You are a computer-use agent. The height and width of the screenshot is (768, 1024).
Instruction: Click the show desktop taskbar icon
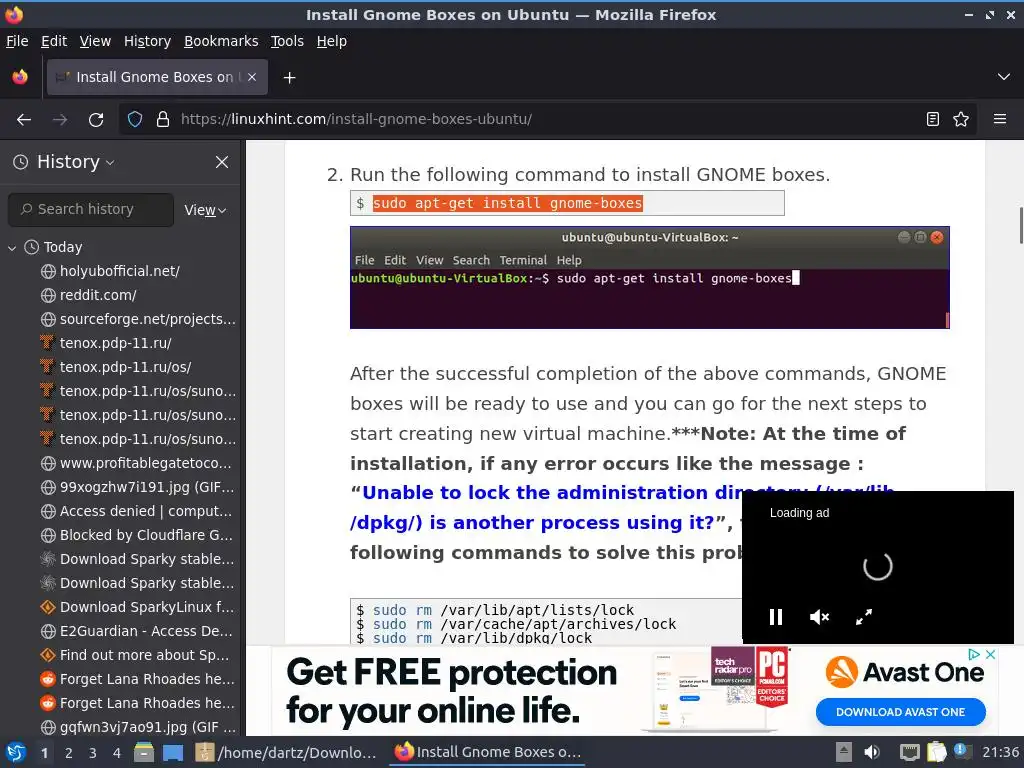[173, 753]
